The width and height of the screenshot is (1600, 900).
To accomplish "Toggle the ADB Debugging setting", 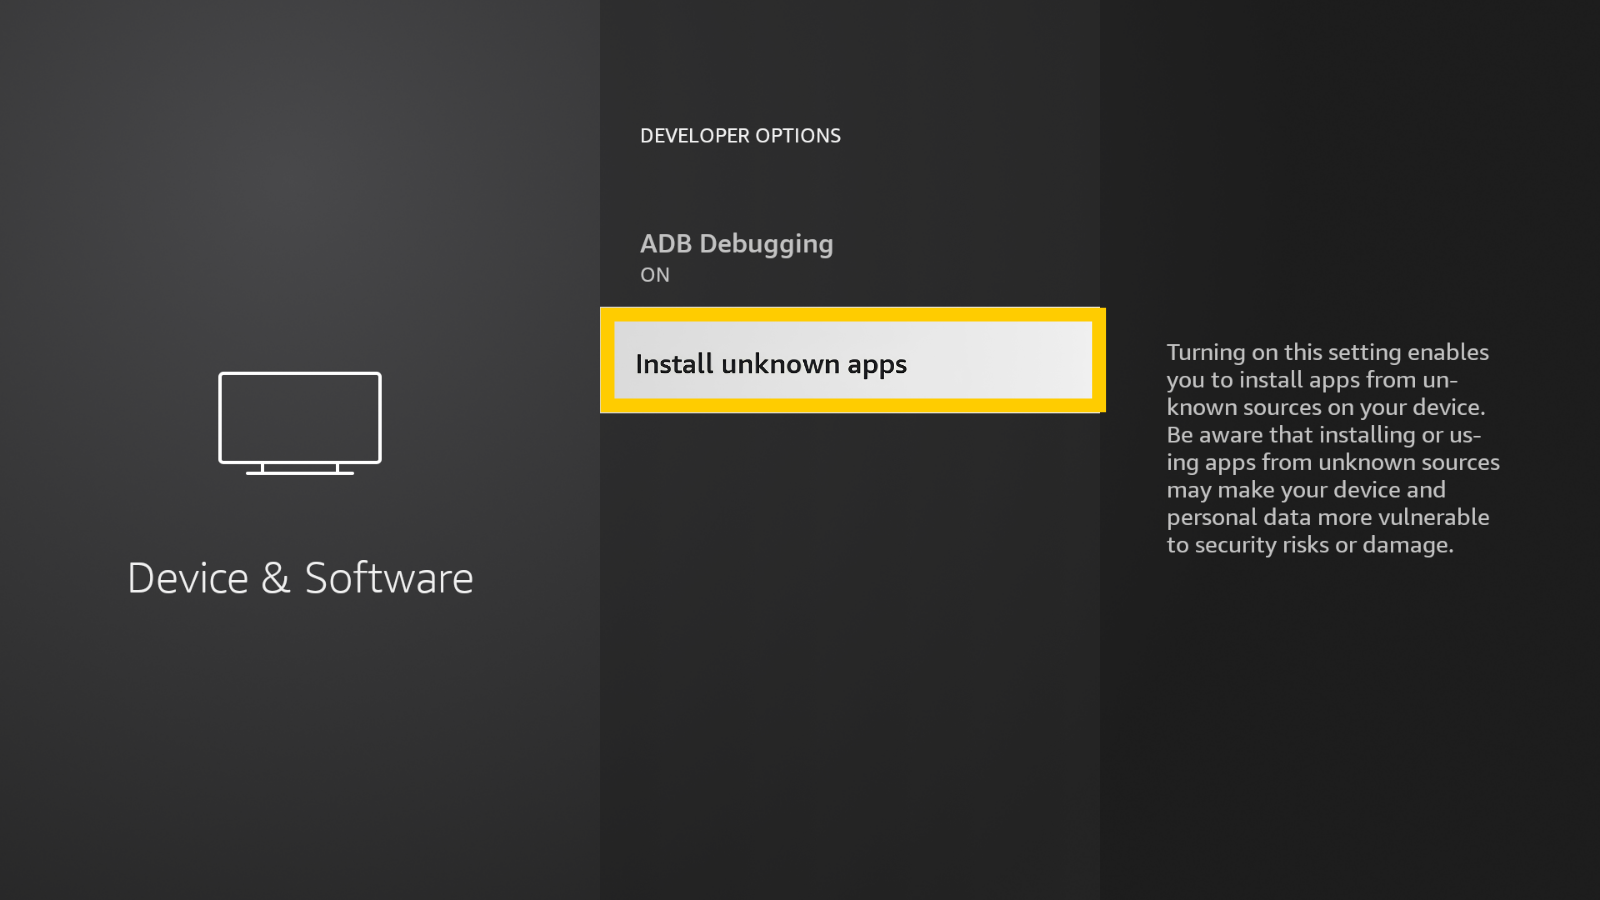I will point(850,257).
